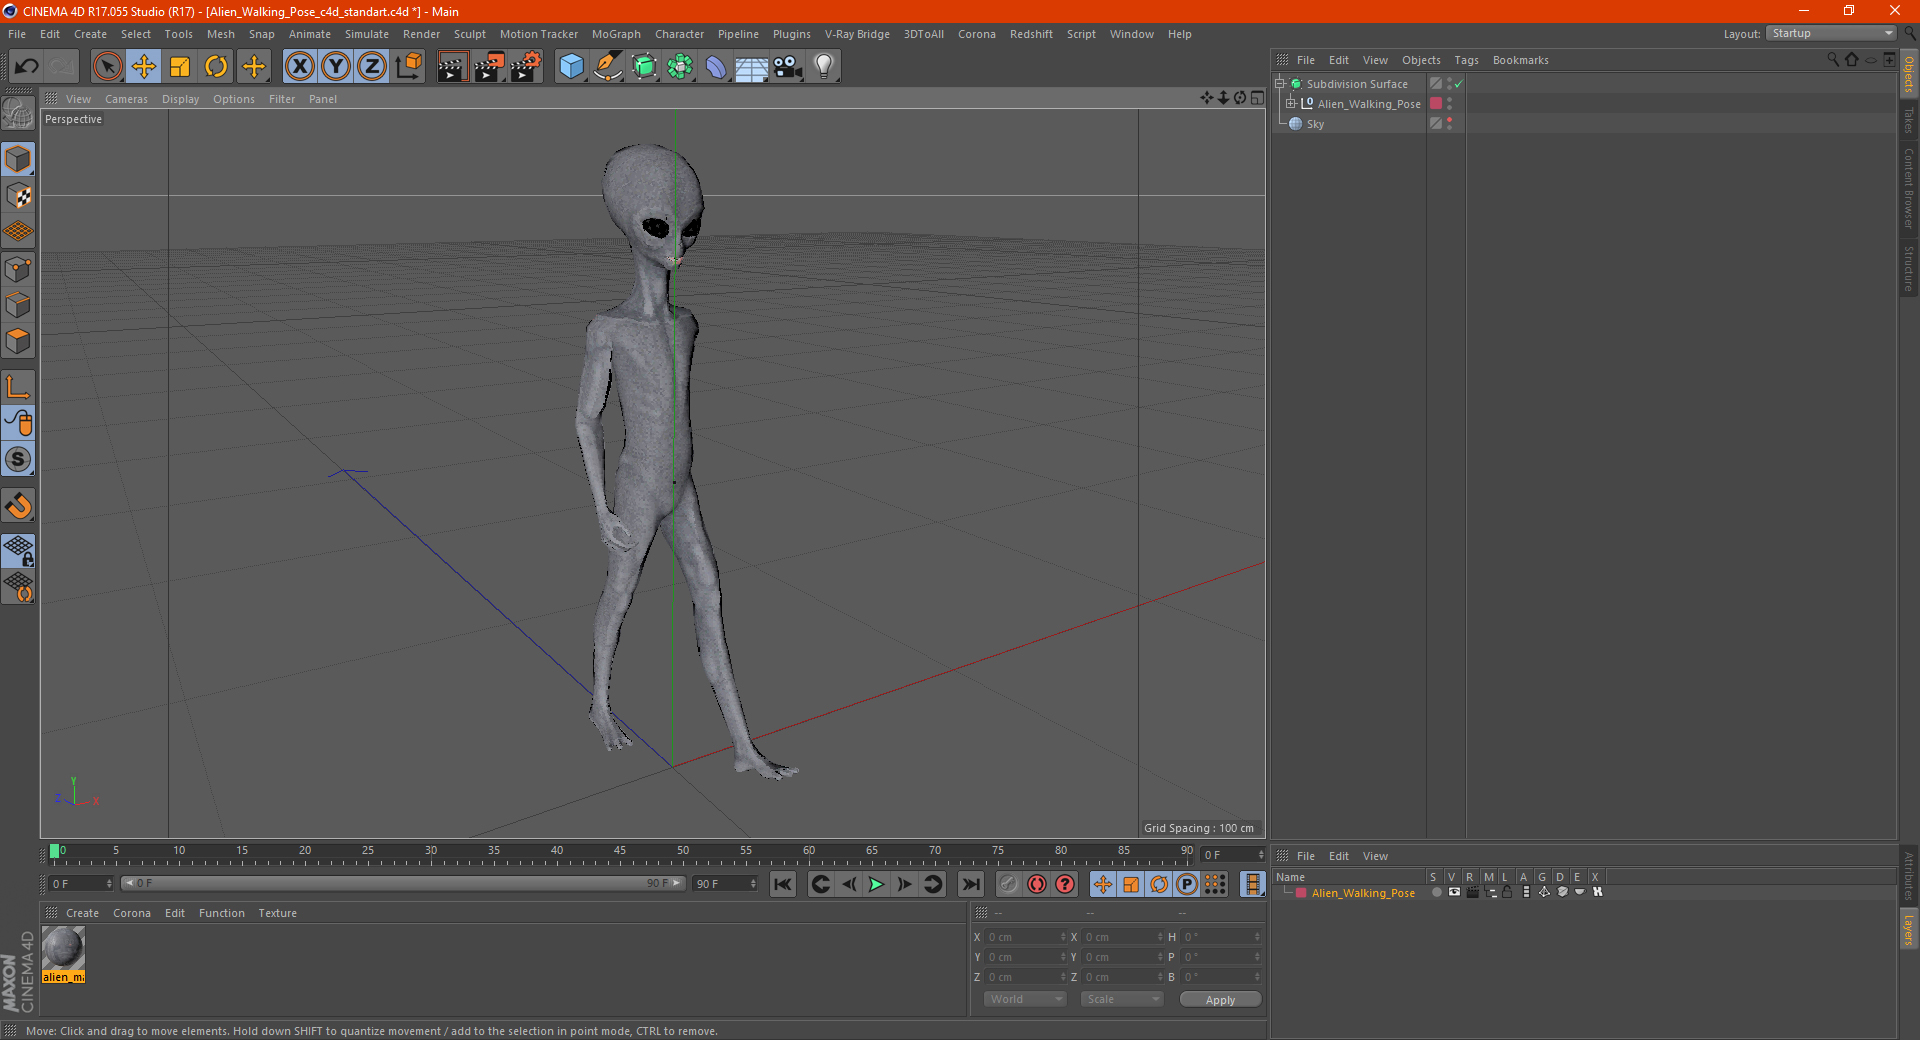
Task: Enable Axis mode icon in left toolbar
Action: 18,387
